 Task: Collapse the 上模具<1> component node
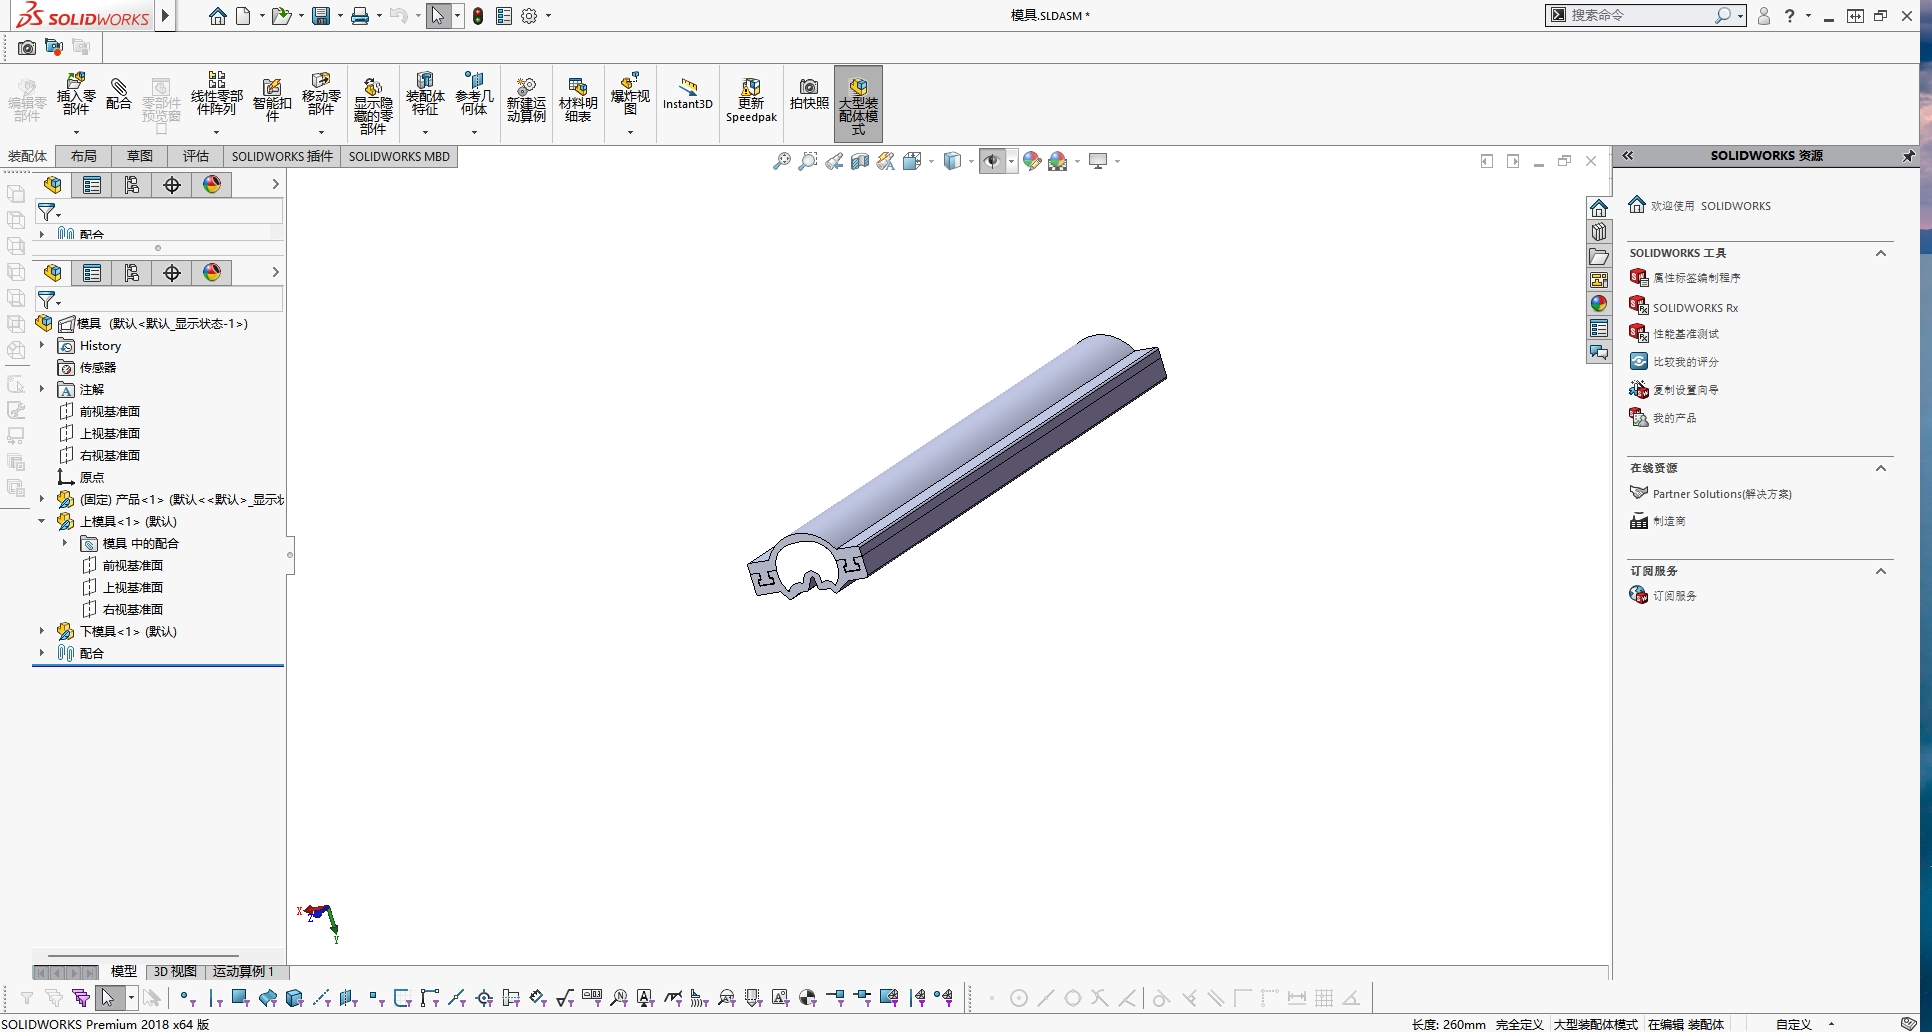tap(41, 521)
